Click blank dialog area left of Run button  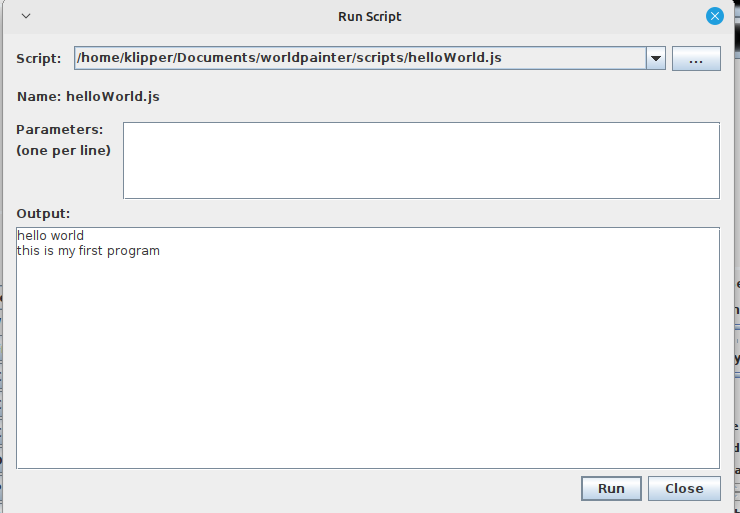point(300,488)
